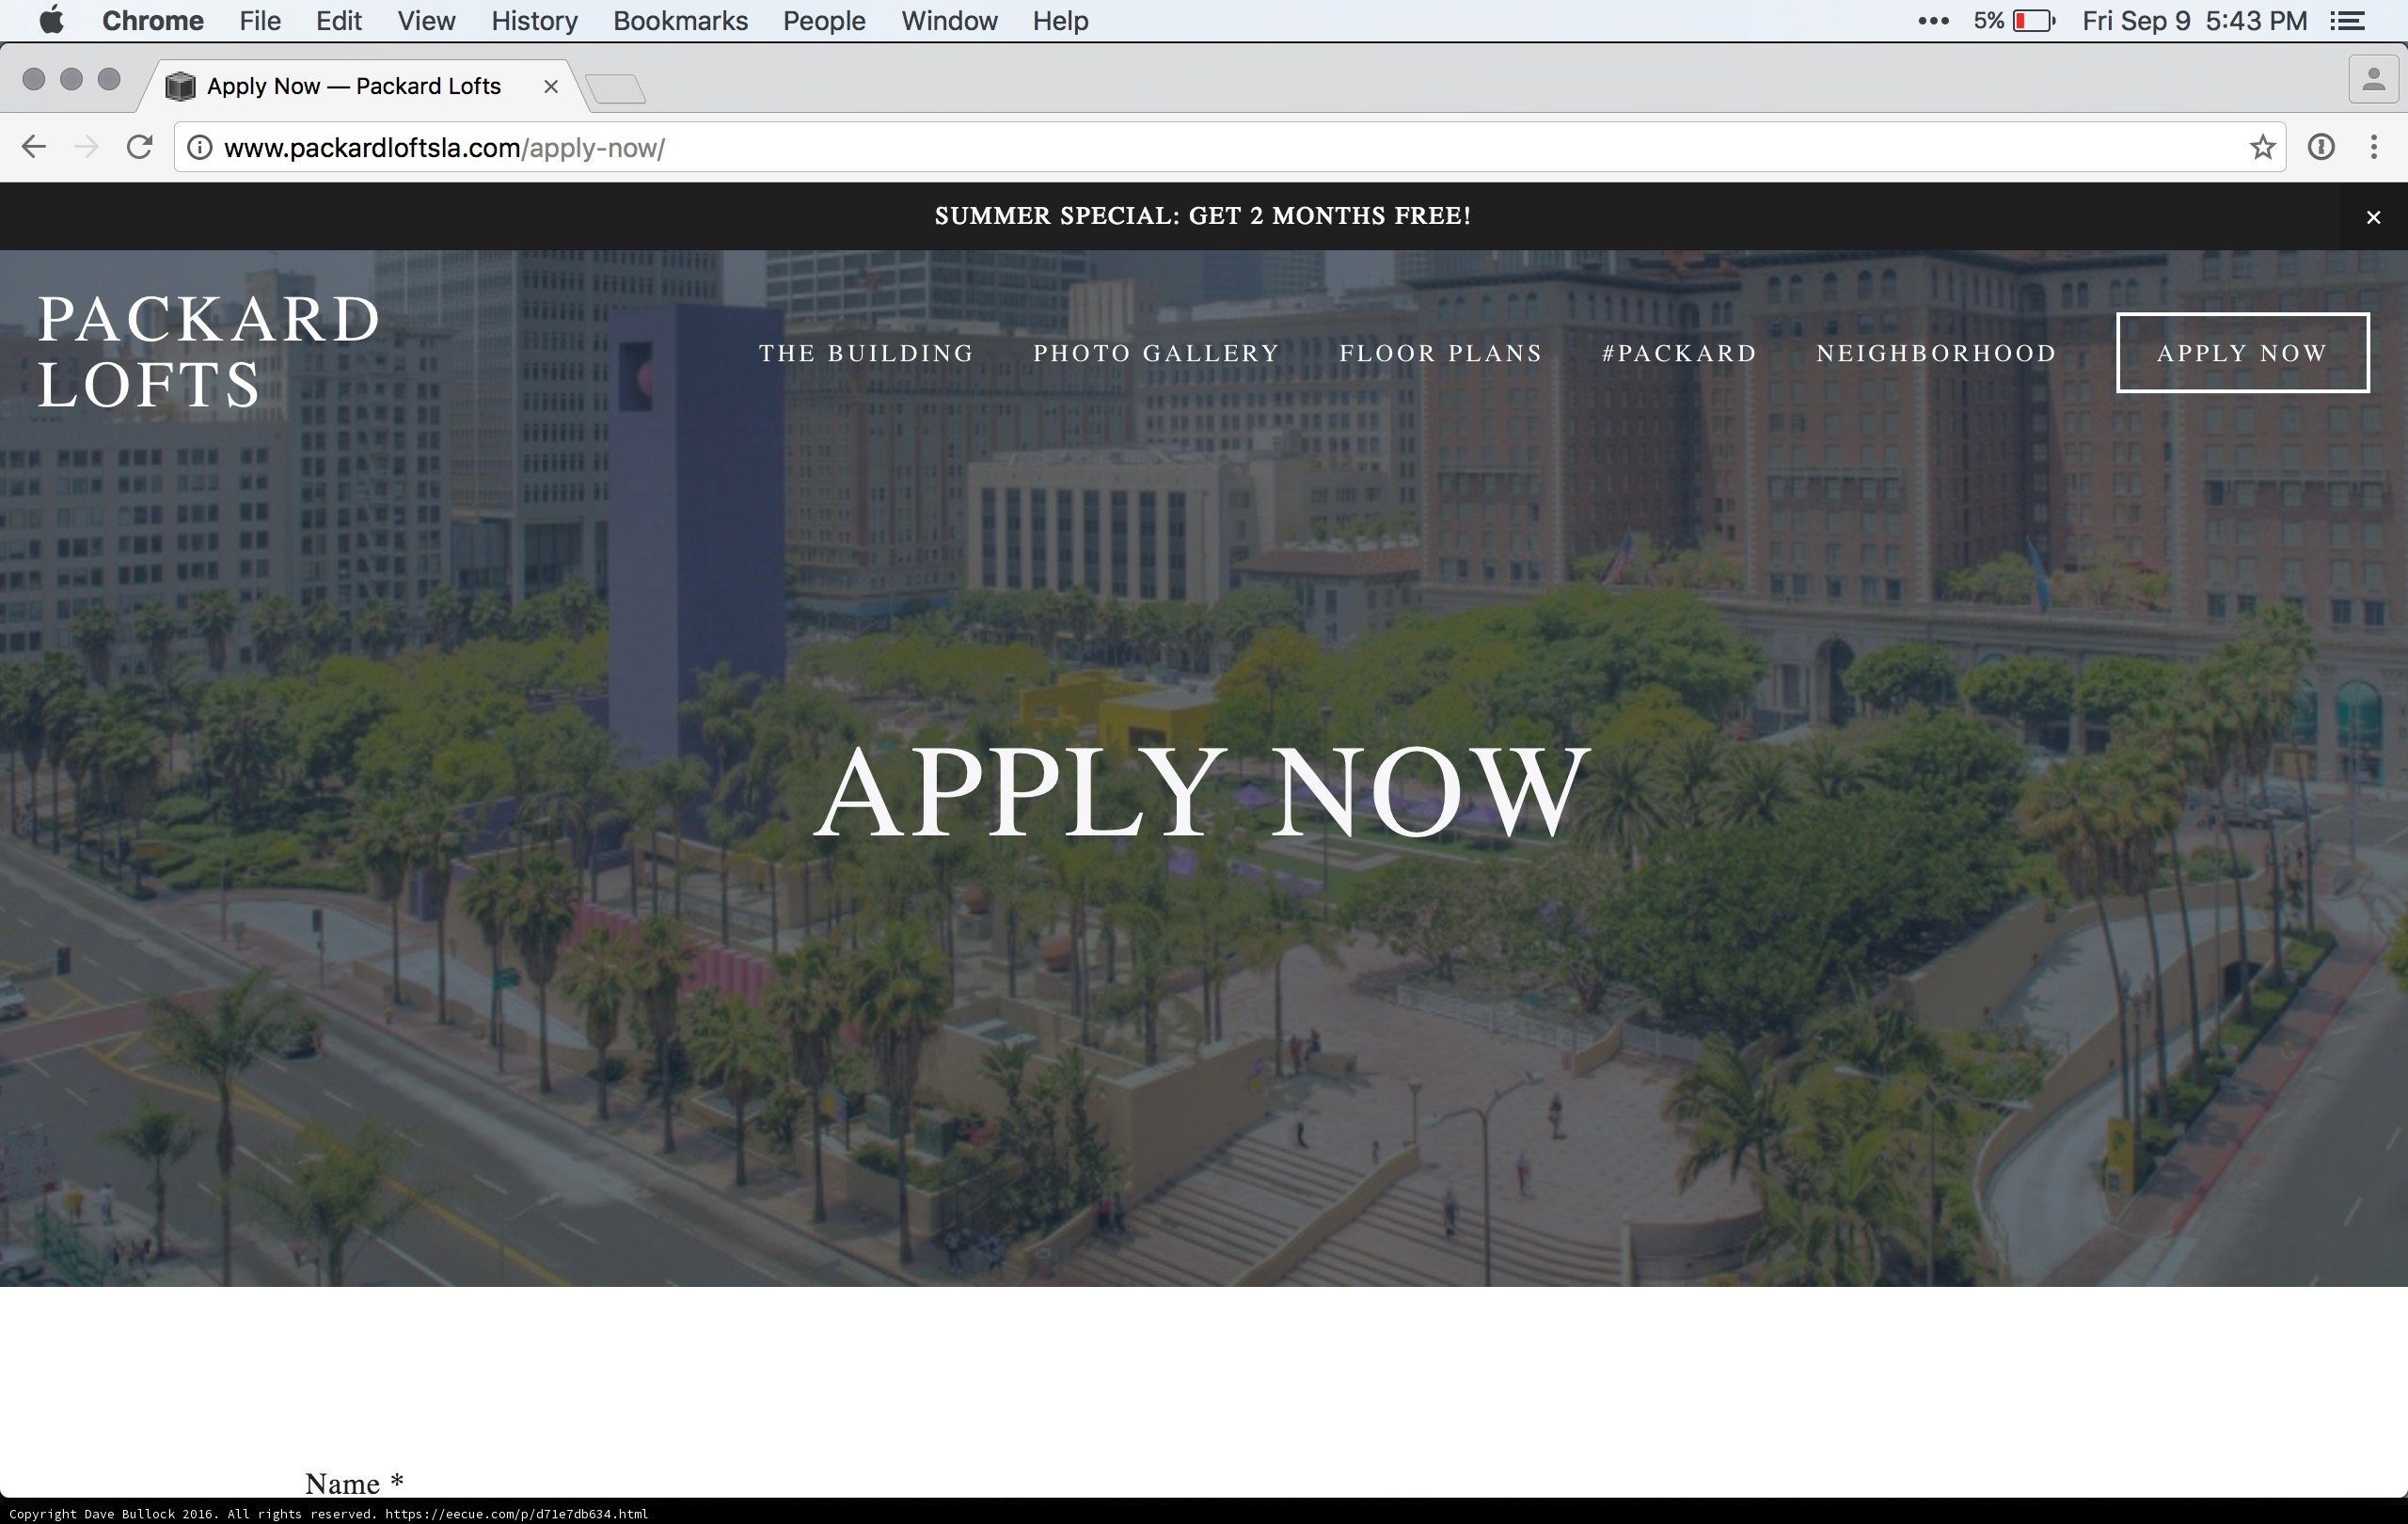Open the Help menu

[x=1061, y=21]
